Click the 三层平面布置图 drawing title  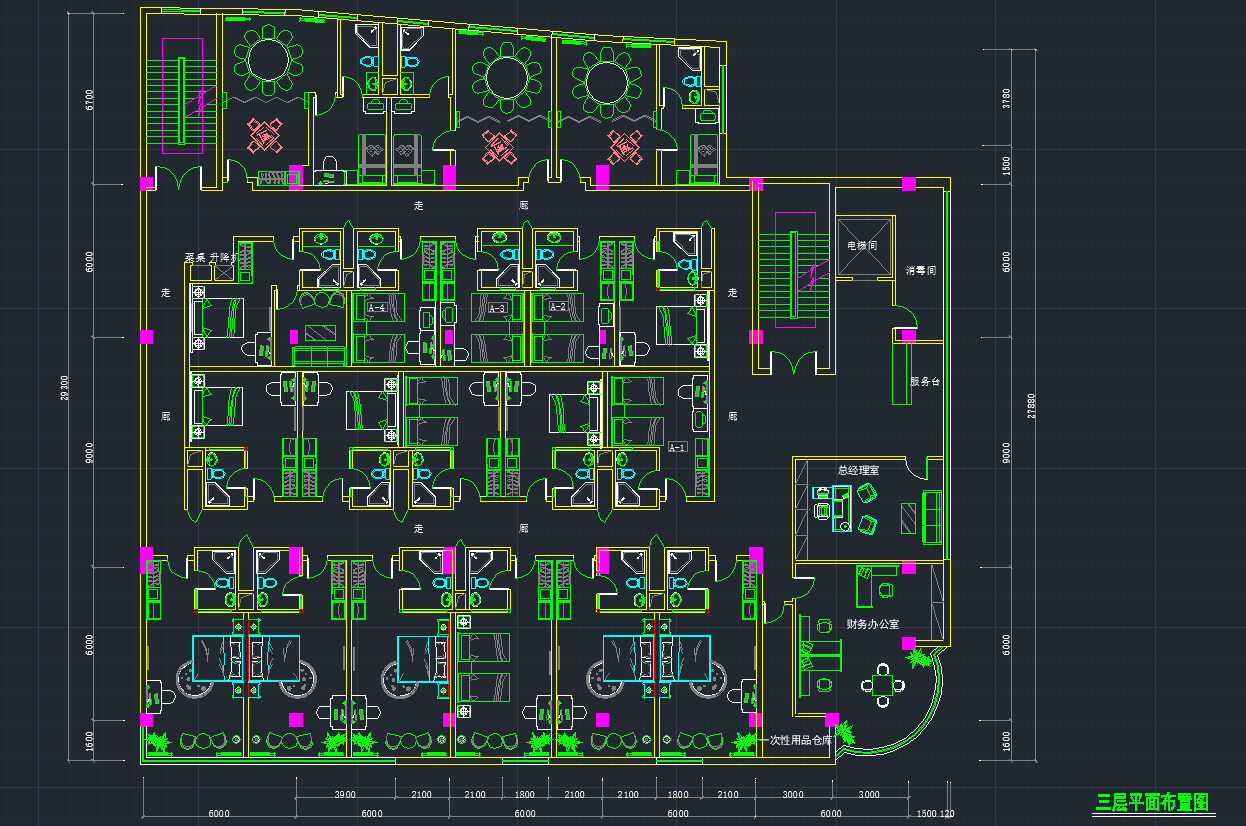[1152, 802]
